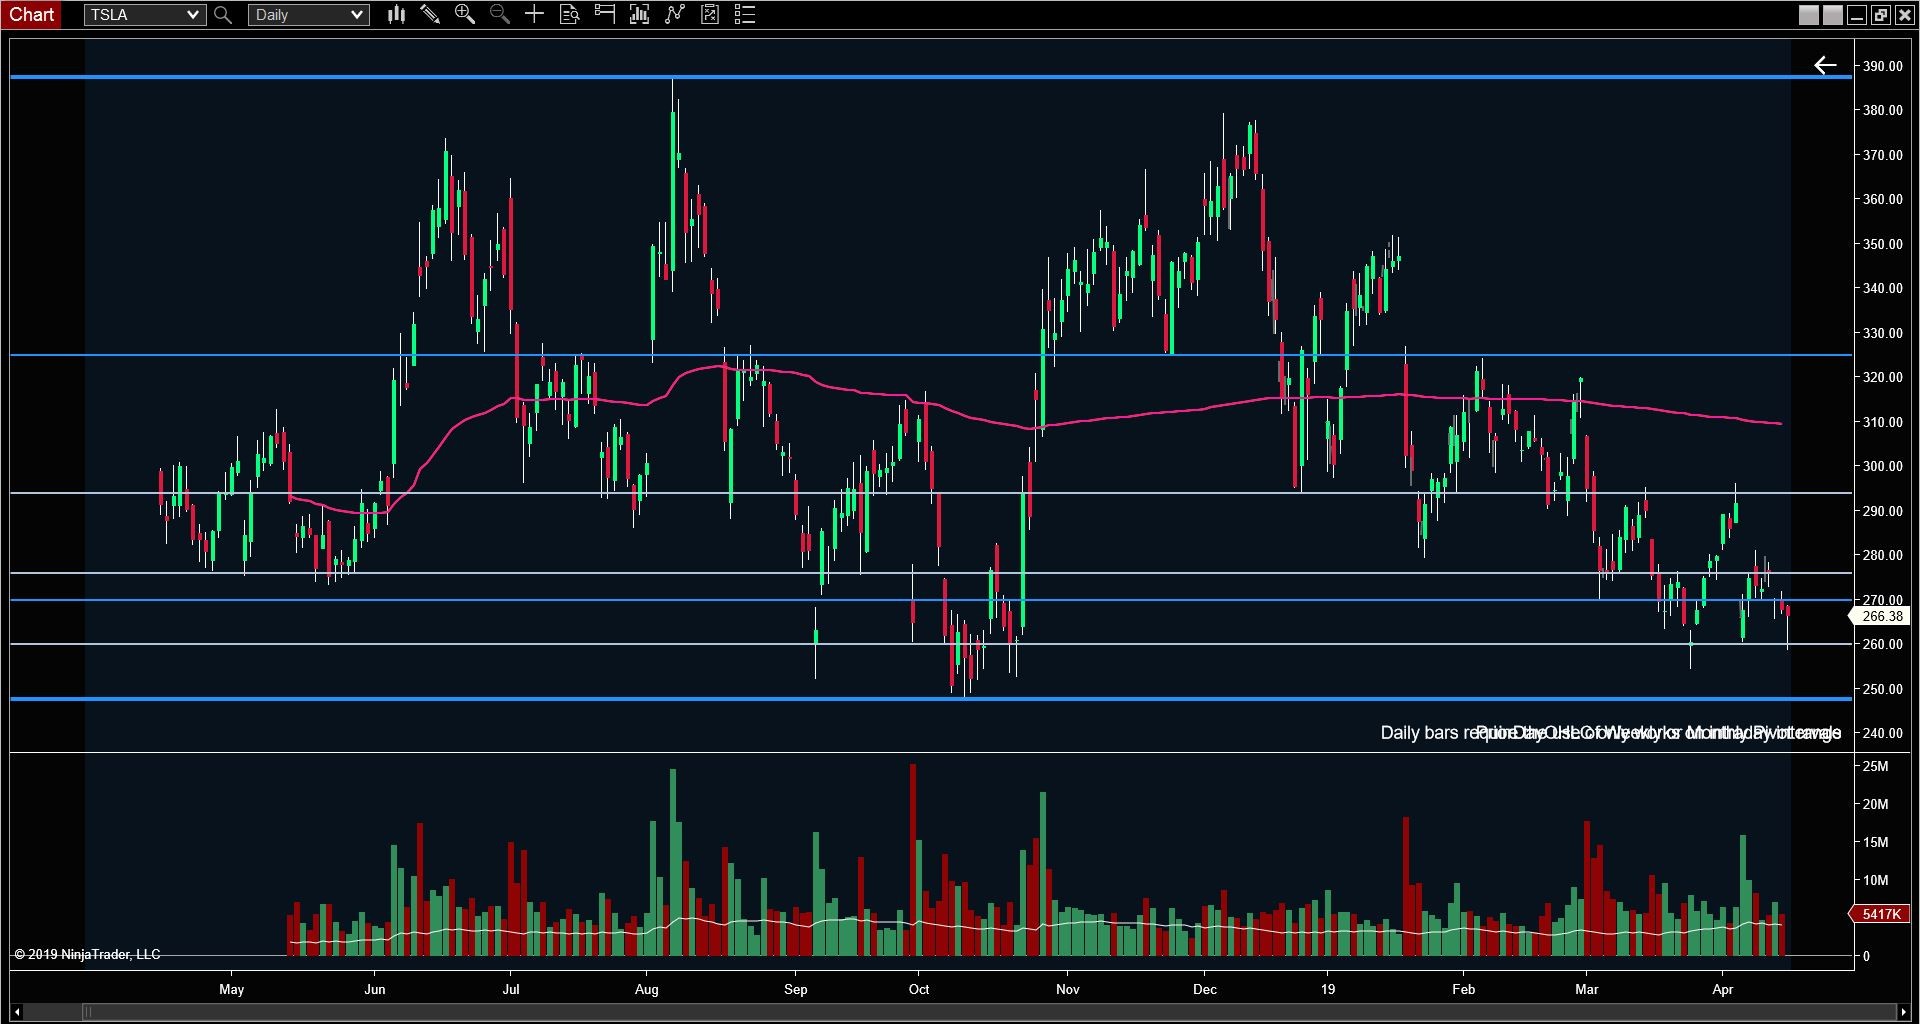Click the instrument search magnifier icon
Screen dimensions: 1920x1024
[x=223, y=15]
